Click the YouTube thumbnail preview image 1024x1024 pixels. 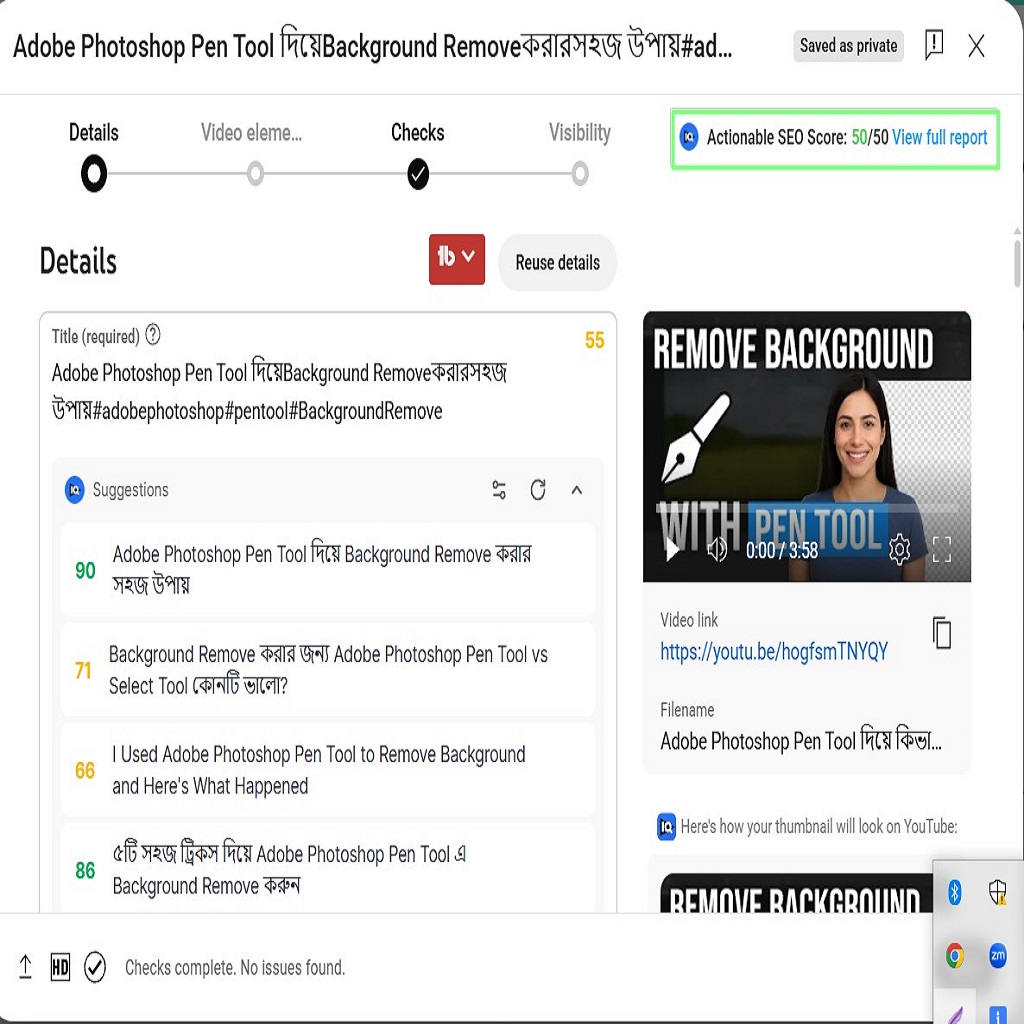(796, 893)
